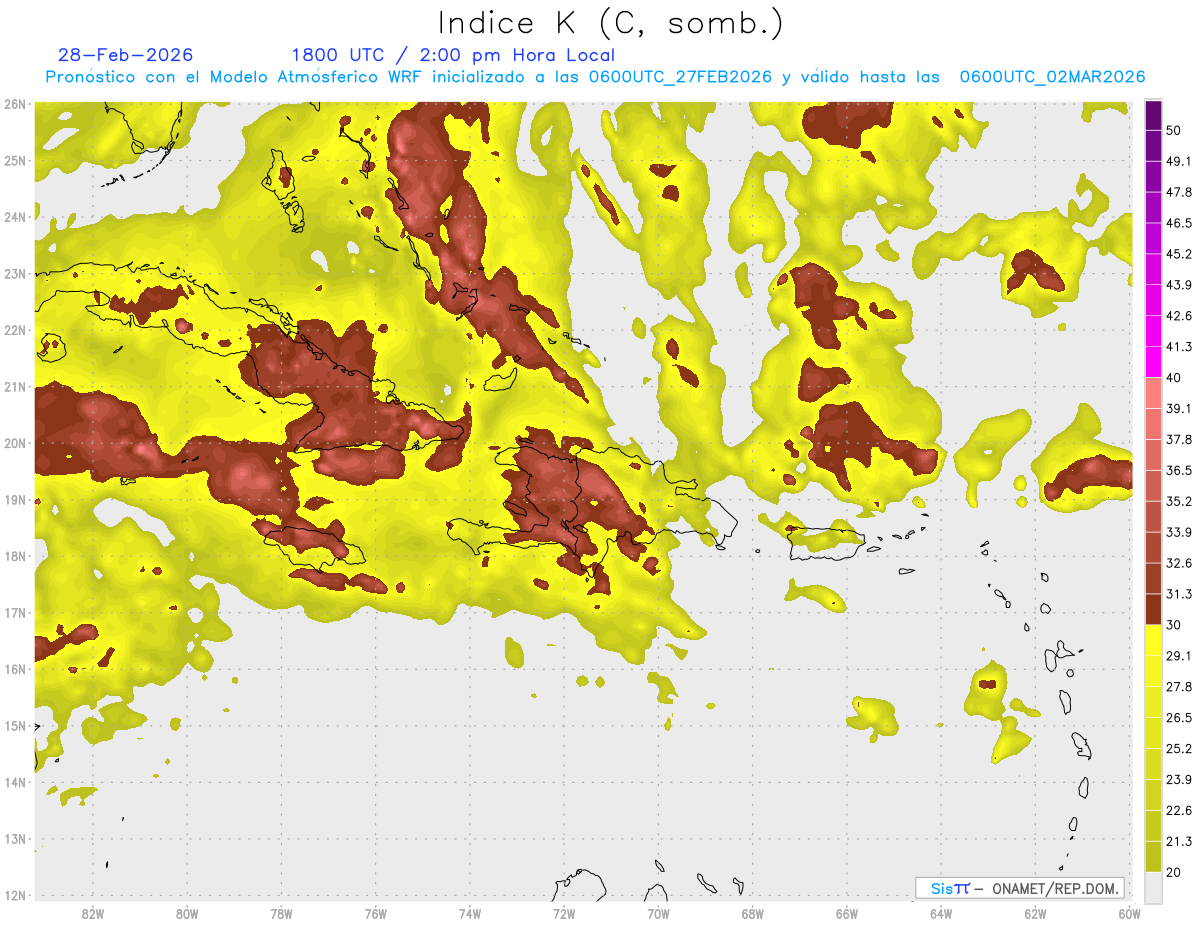Click the colorbar value '27.8'
This screenshot has height=927, width=1200.
click(x=1179, y=687)
